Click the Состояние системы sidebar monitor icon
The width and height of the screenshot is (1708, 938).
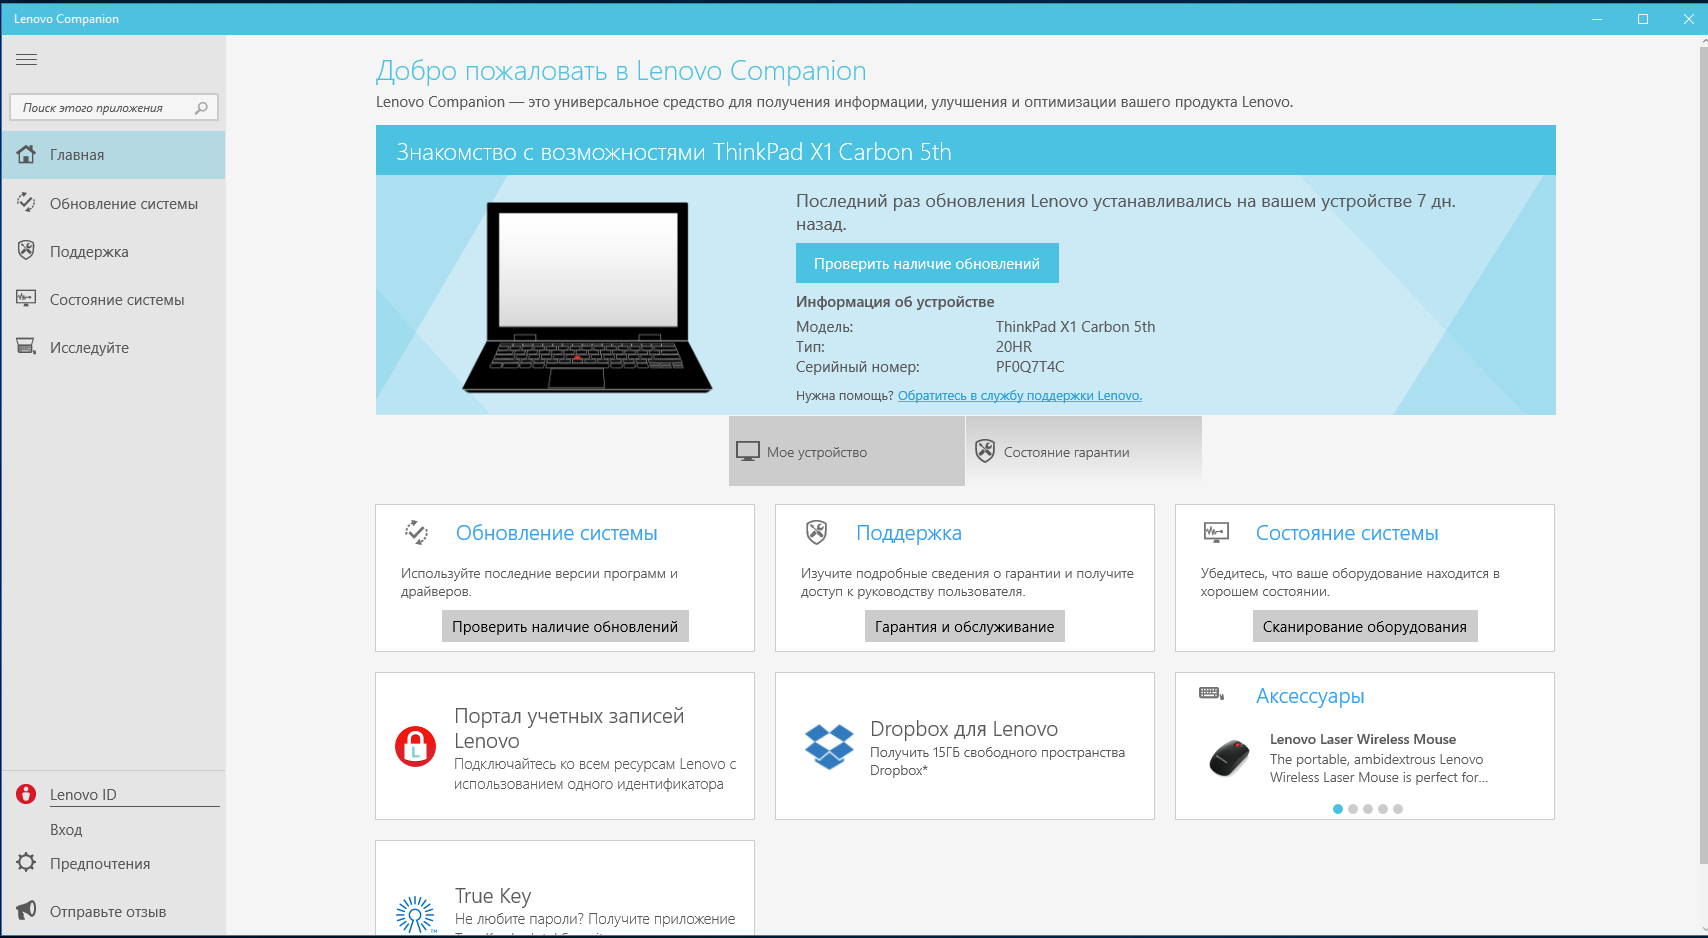click(x=27, y=299)
